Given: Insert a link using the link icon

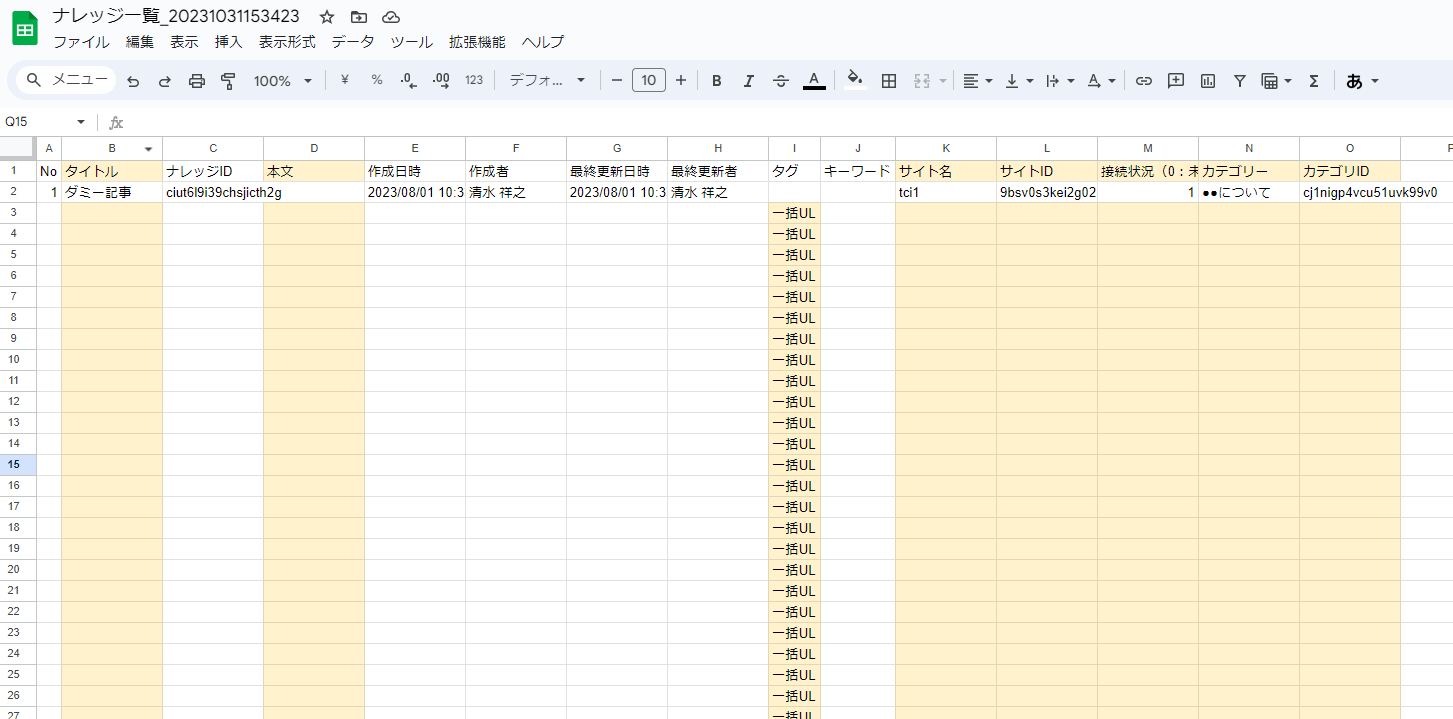Looking at the screenshot, I should [1144, 81].
